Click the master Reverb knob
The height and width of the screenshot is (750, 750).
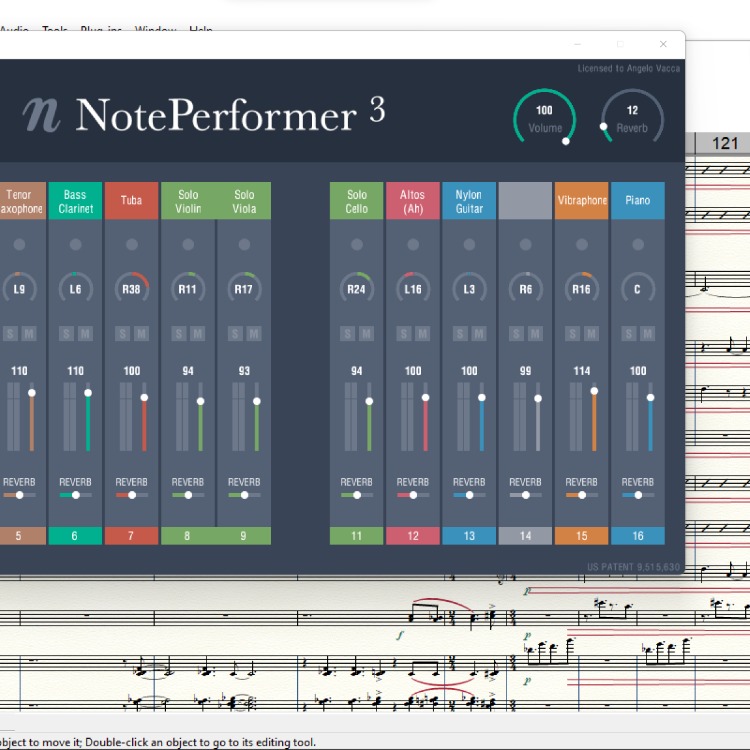click(x=632, y=117)
